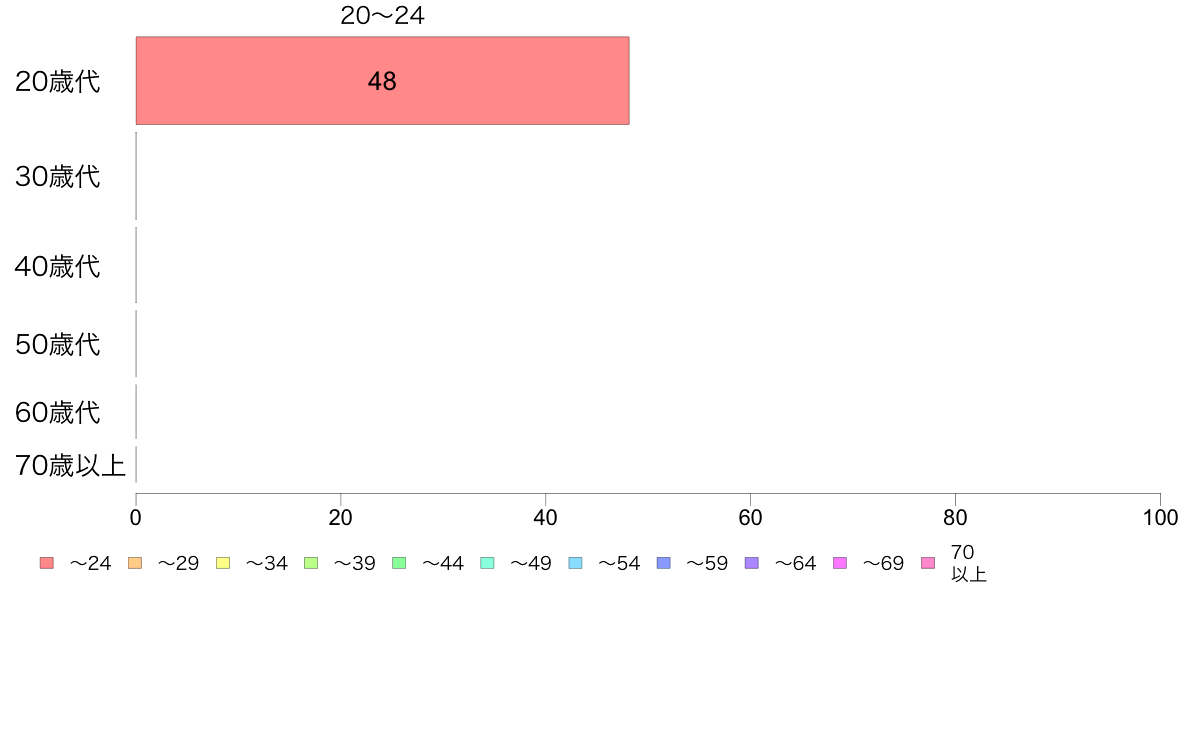Click the magenta ~69 legend swatch

point(839,563)
